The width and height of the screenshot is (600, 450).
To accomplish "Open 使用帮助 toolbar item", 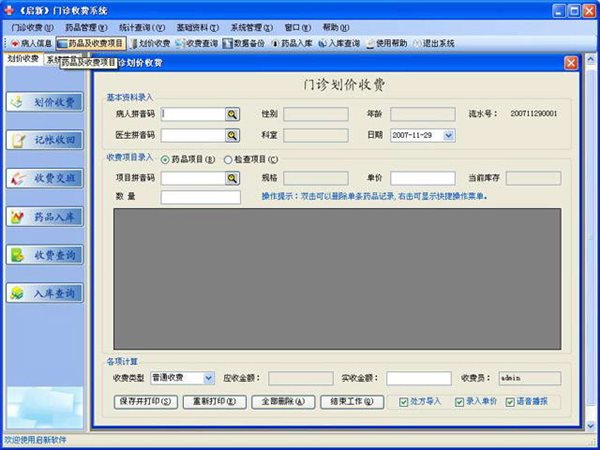I will [x=386, y=43].
